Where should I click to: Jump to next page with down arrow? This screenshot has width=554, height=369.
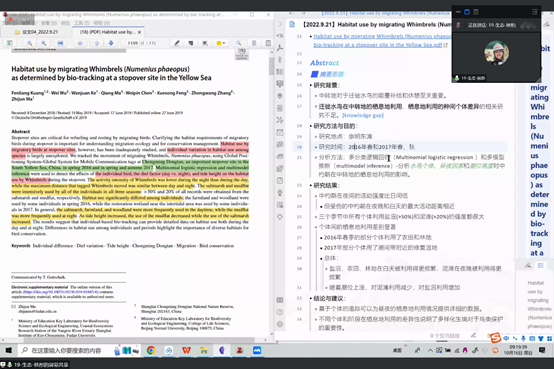[111, 43]
